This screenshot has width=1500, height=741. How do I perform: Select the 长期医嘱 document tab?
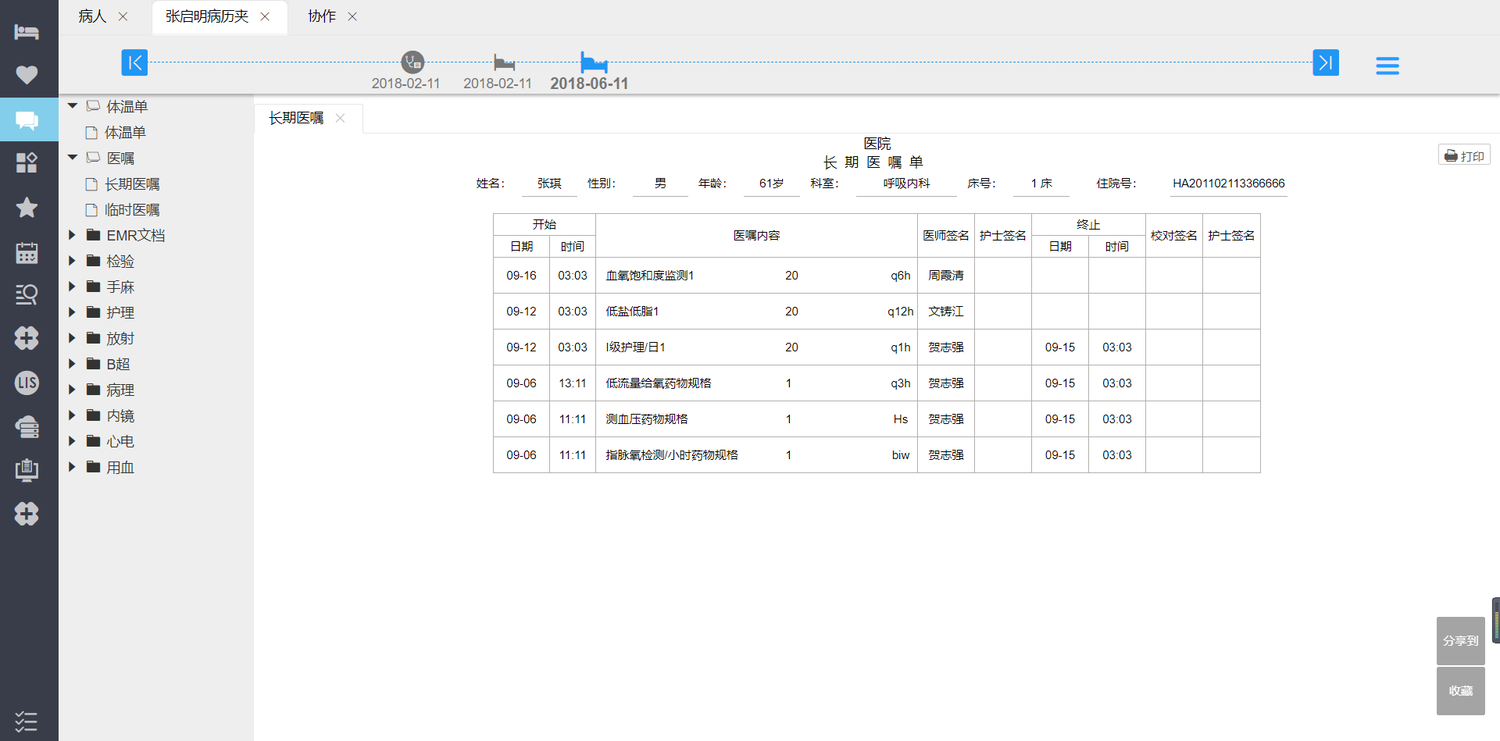point(296,118)
